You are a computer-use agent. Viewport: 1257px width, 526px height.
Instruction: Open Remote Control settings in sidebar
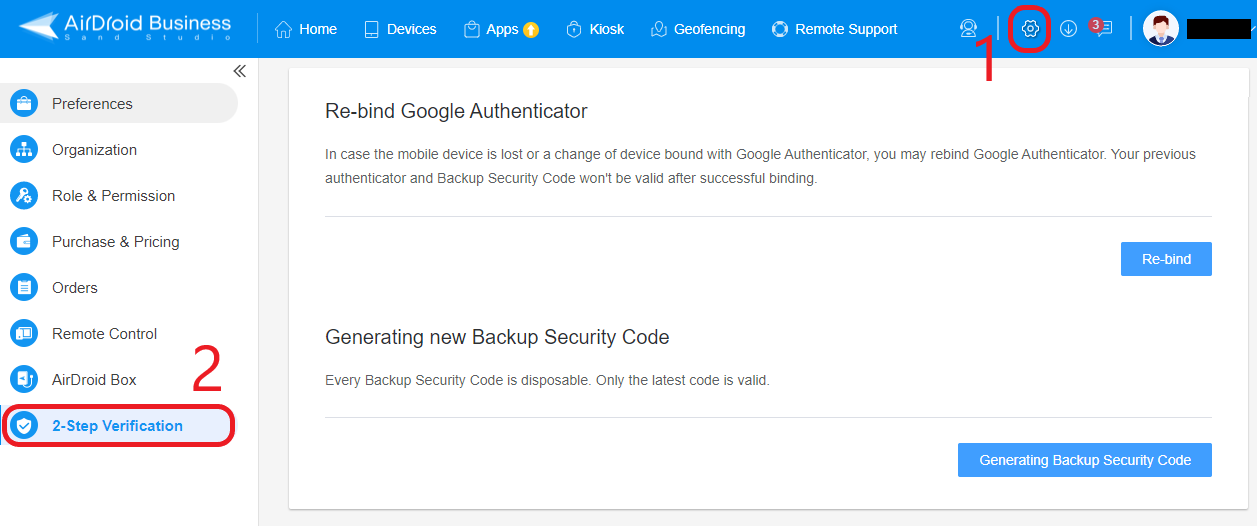click(104, 334)
